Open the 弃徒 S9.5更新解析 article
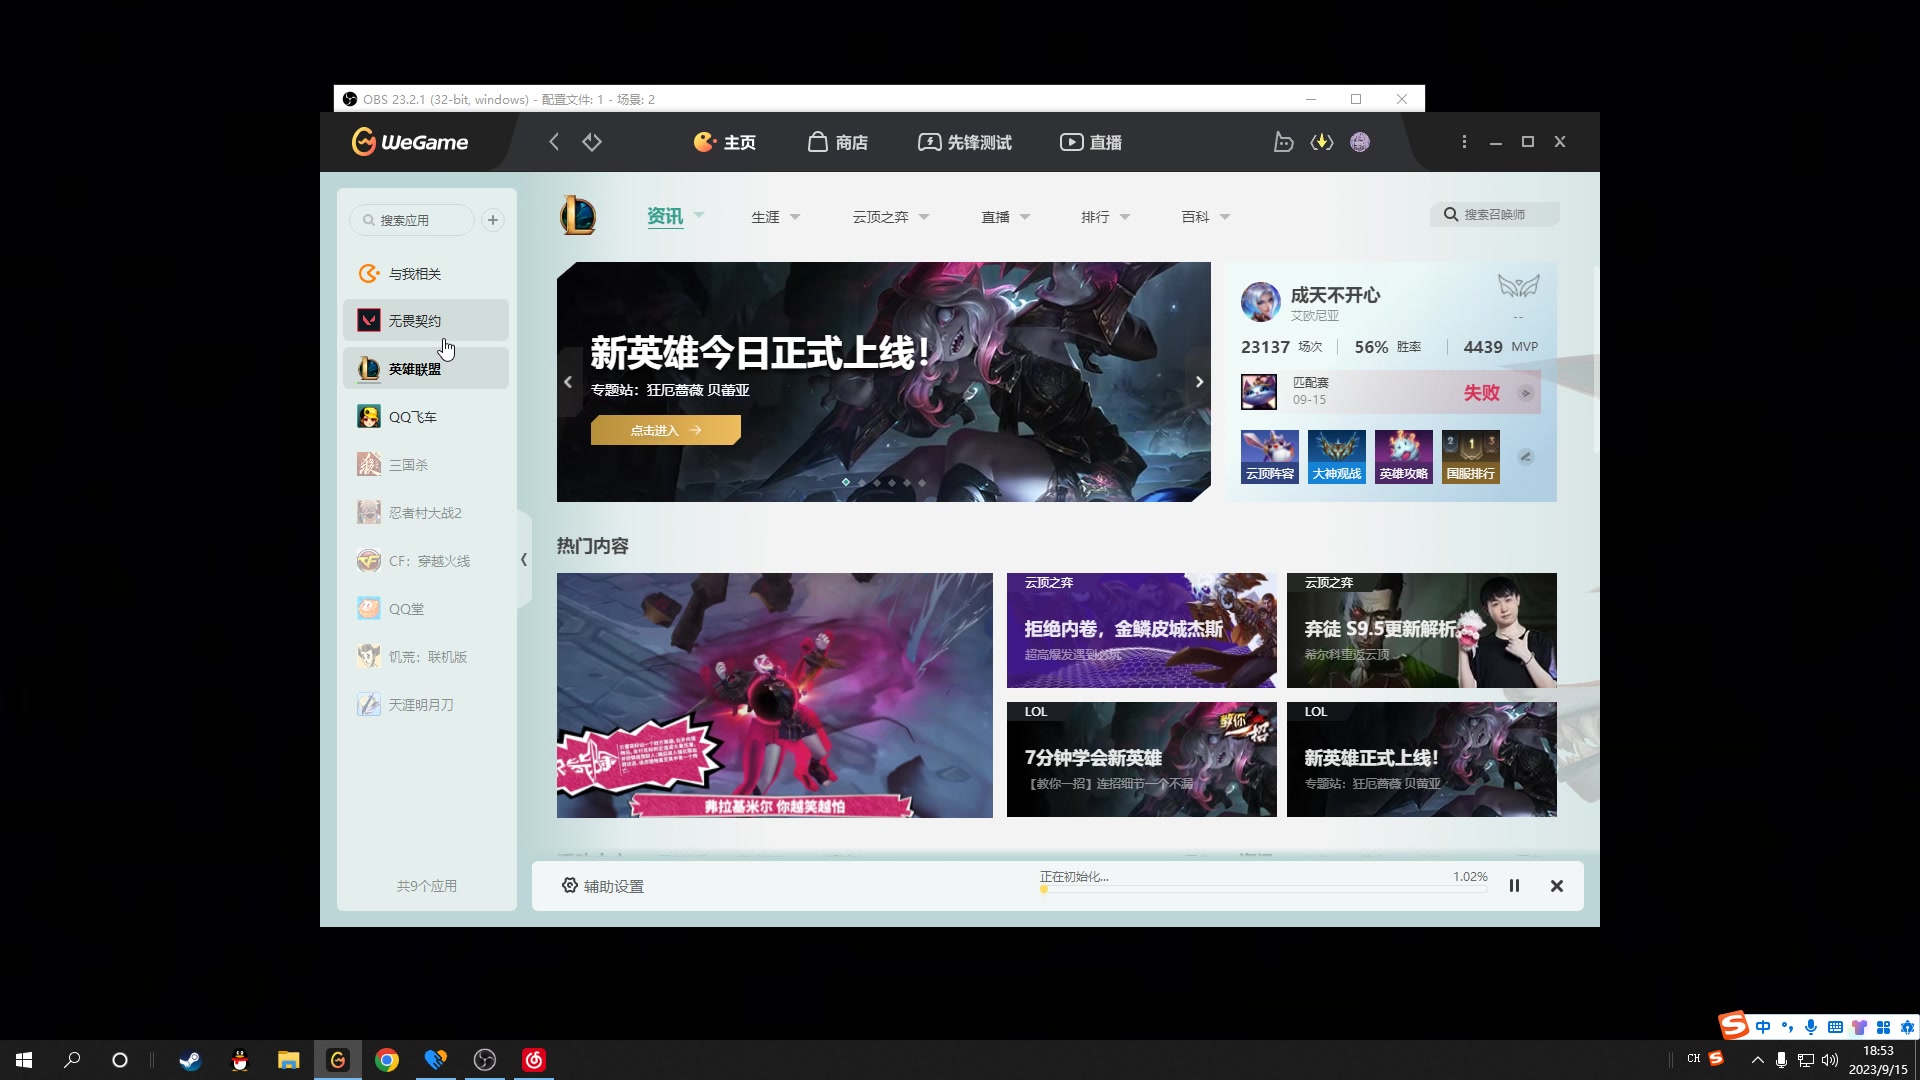Screen dimensions: 1920x1080 pyautogui.click(x=1421, y=630)
